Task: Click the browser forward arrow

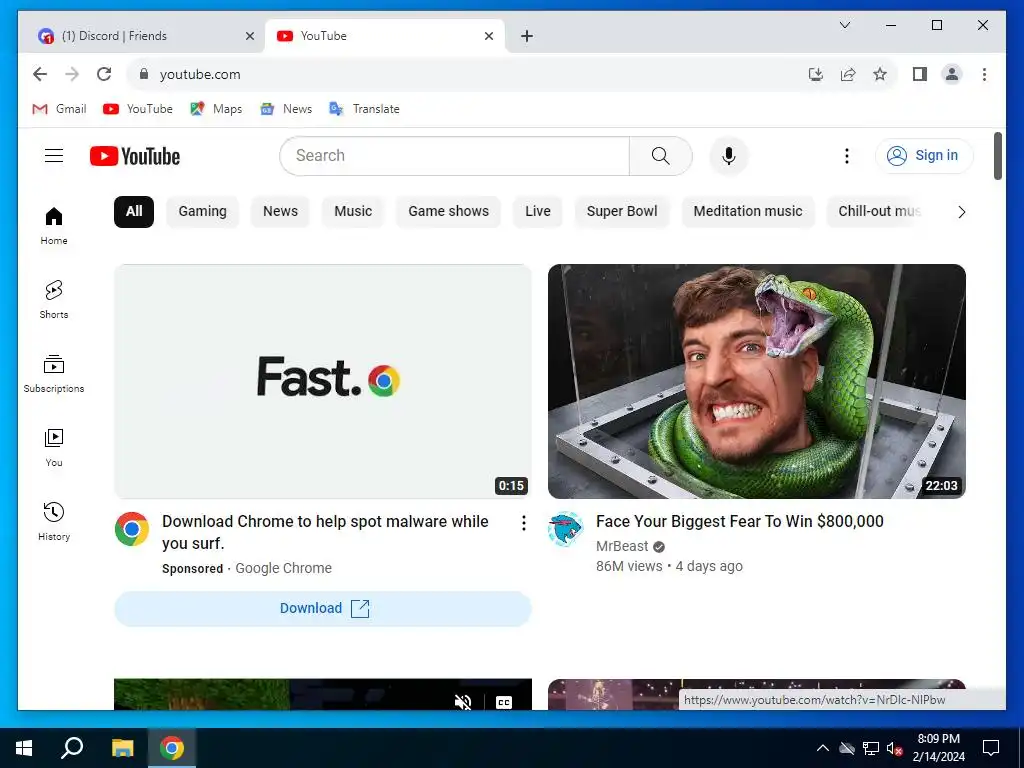Action: point(72,74)
